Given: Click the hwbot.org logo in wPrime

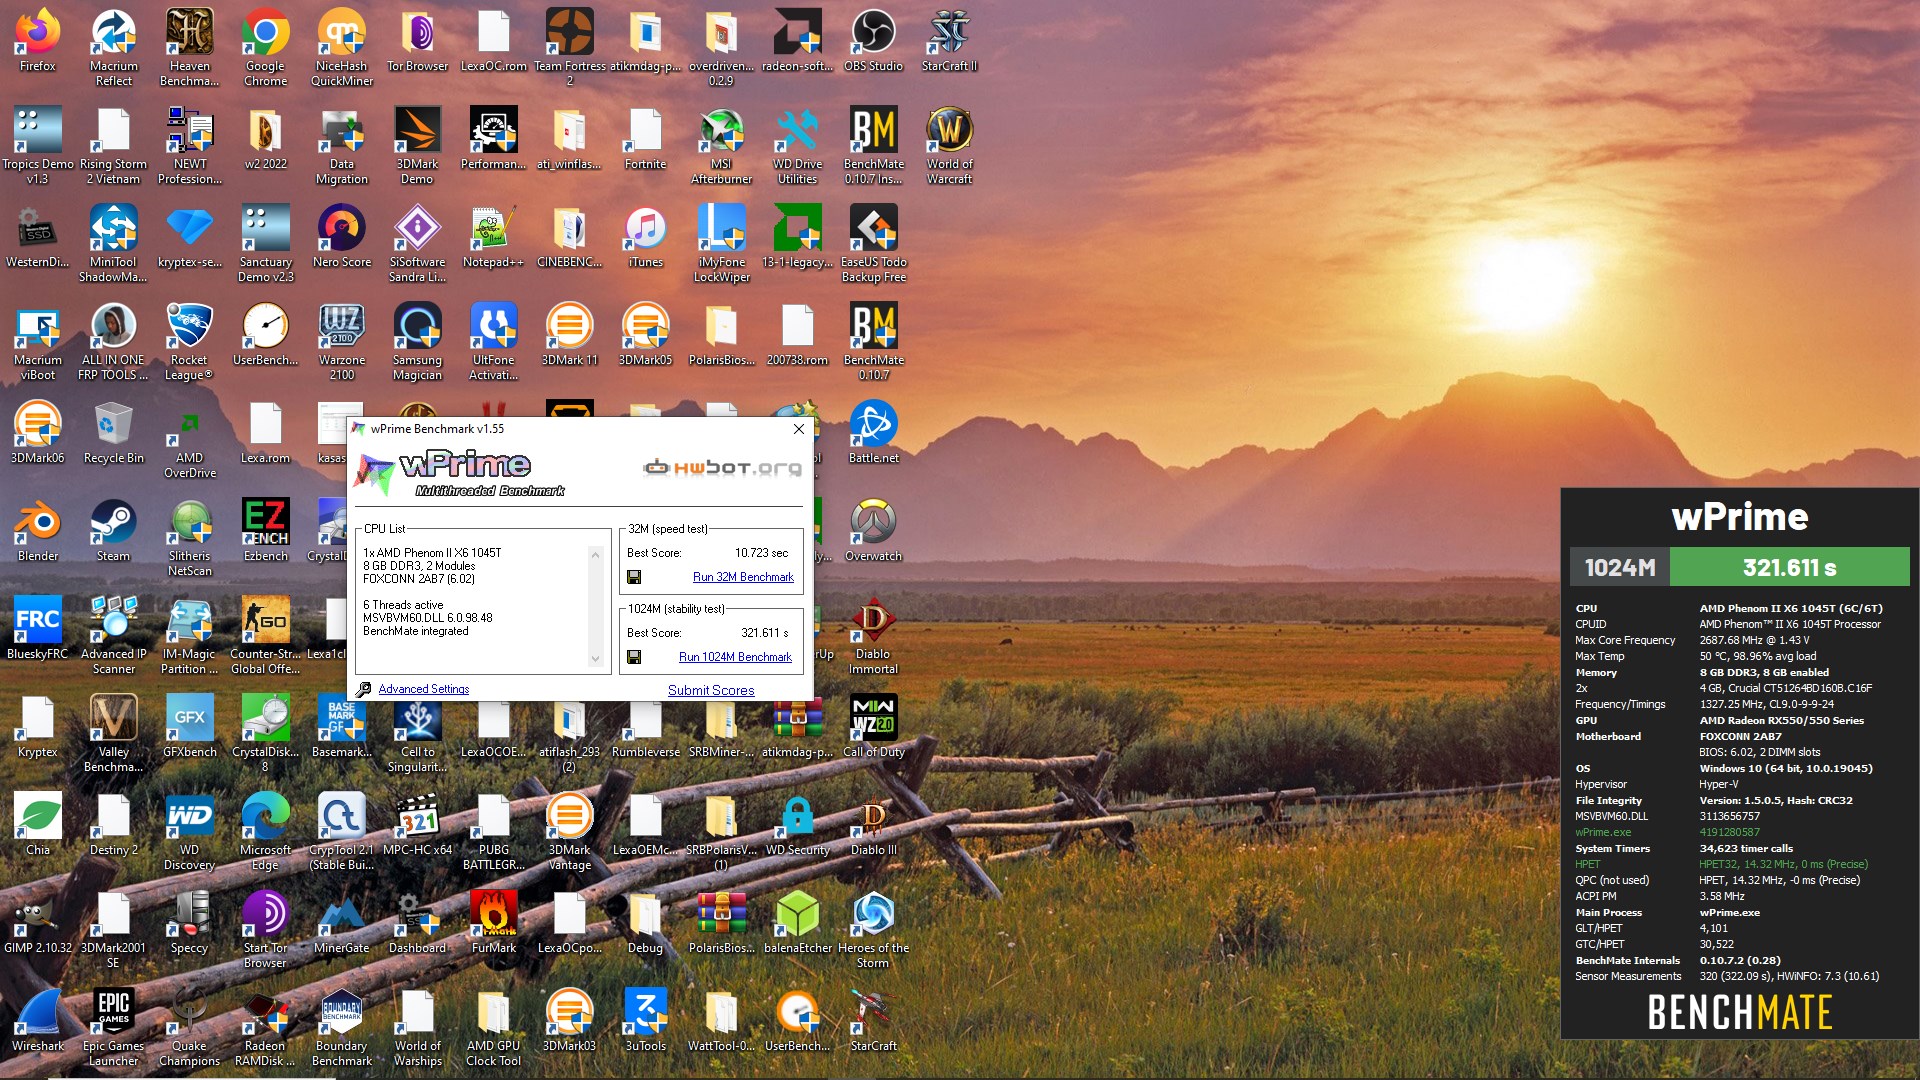Looking at the screenshot, I should (722, 467).
